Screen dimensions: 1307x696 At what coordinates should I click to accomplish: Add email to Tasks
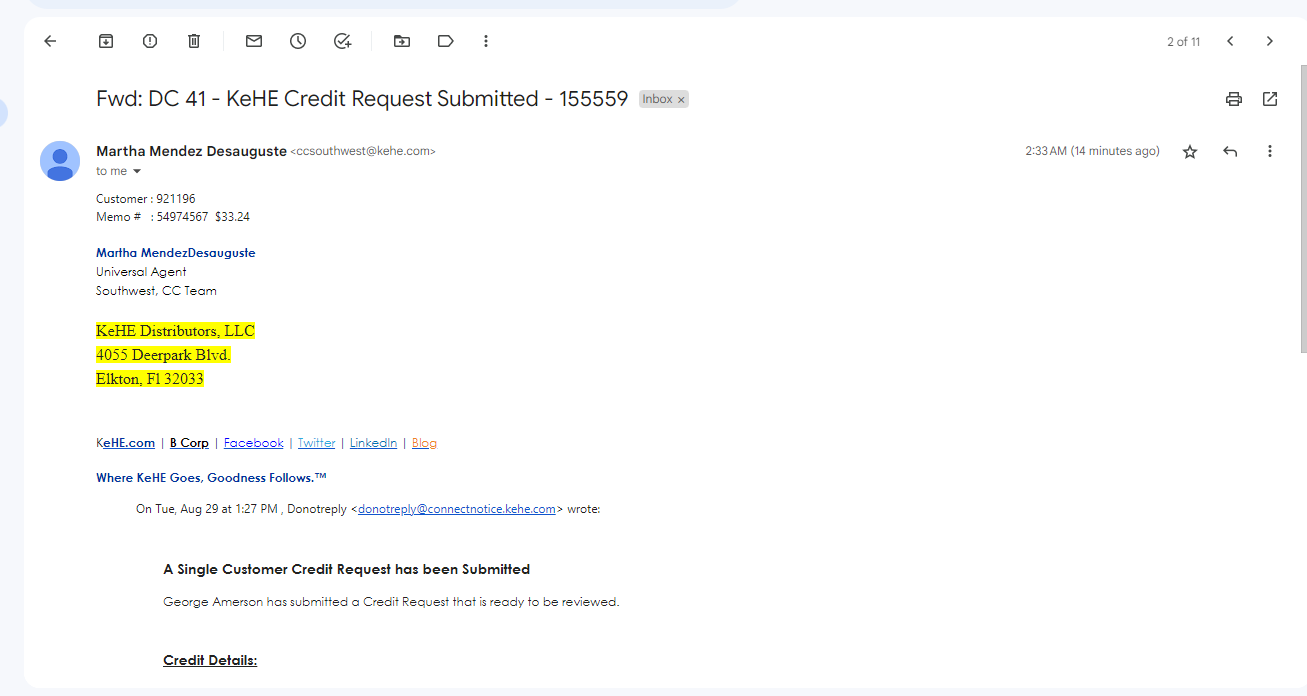tap(342, 41)
